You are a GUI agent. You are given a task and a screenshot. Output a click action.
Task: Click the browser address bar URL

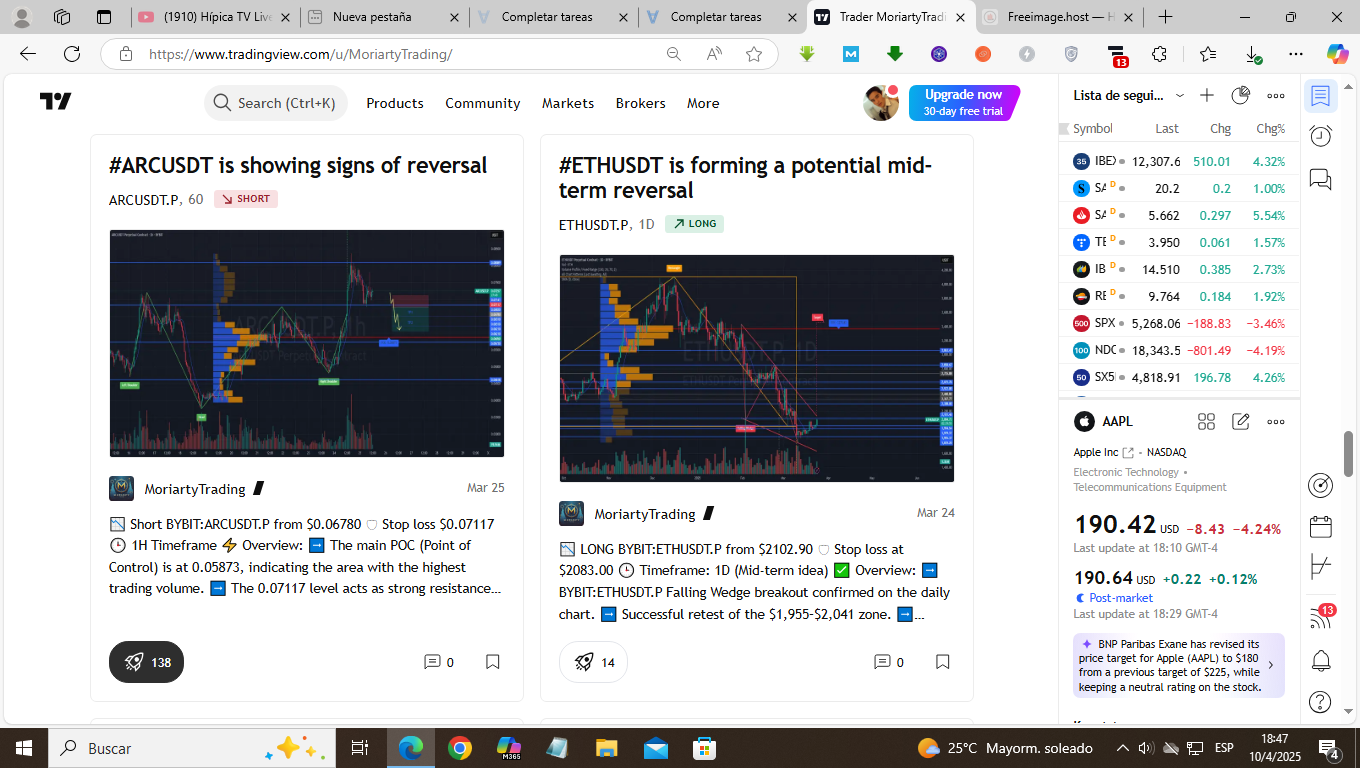300,54
